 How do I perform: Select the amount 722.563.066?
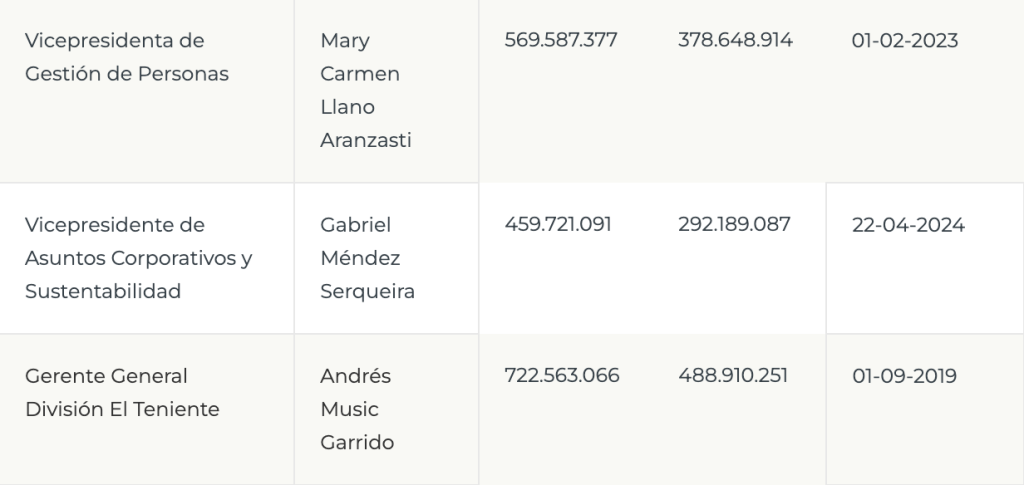coord(562,376)
